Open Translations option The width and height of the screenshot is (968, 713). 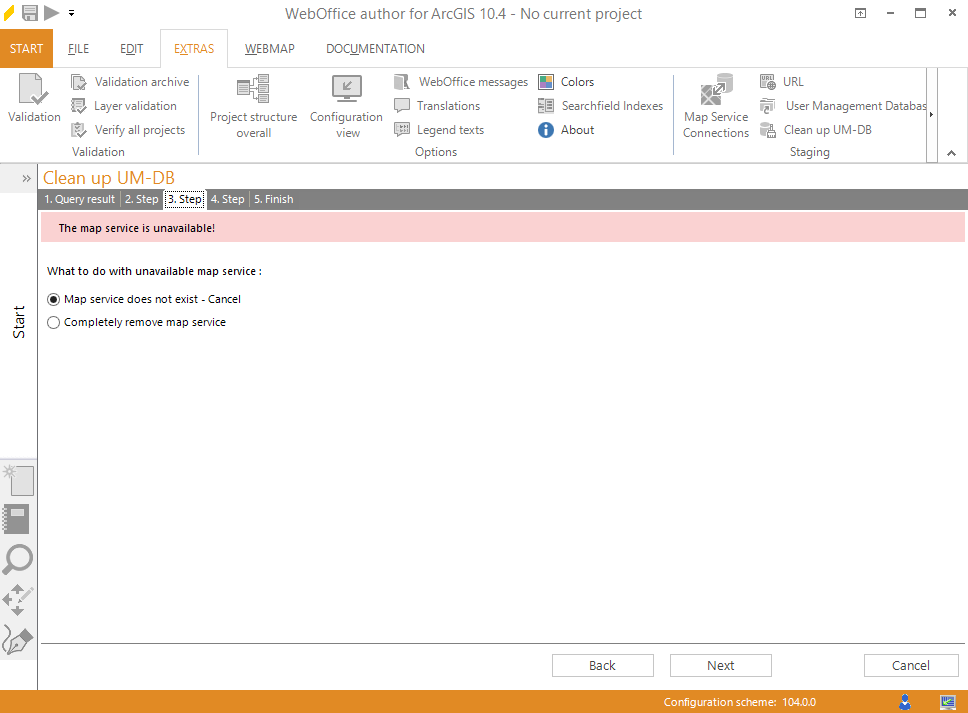[437, 106]
